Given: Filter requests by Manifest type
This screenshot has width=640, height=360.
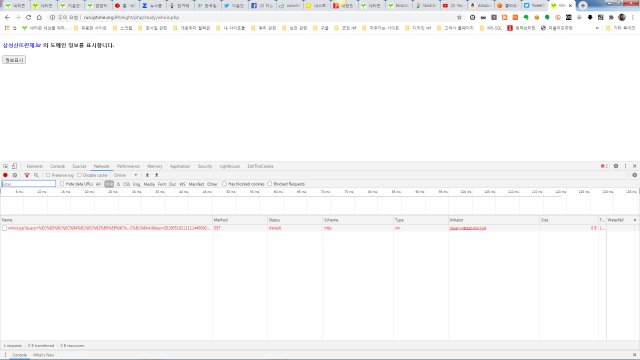Looking at the screenshot, I should tap(196, 184).
